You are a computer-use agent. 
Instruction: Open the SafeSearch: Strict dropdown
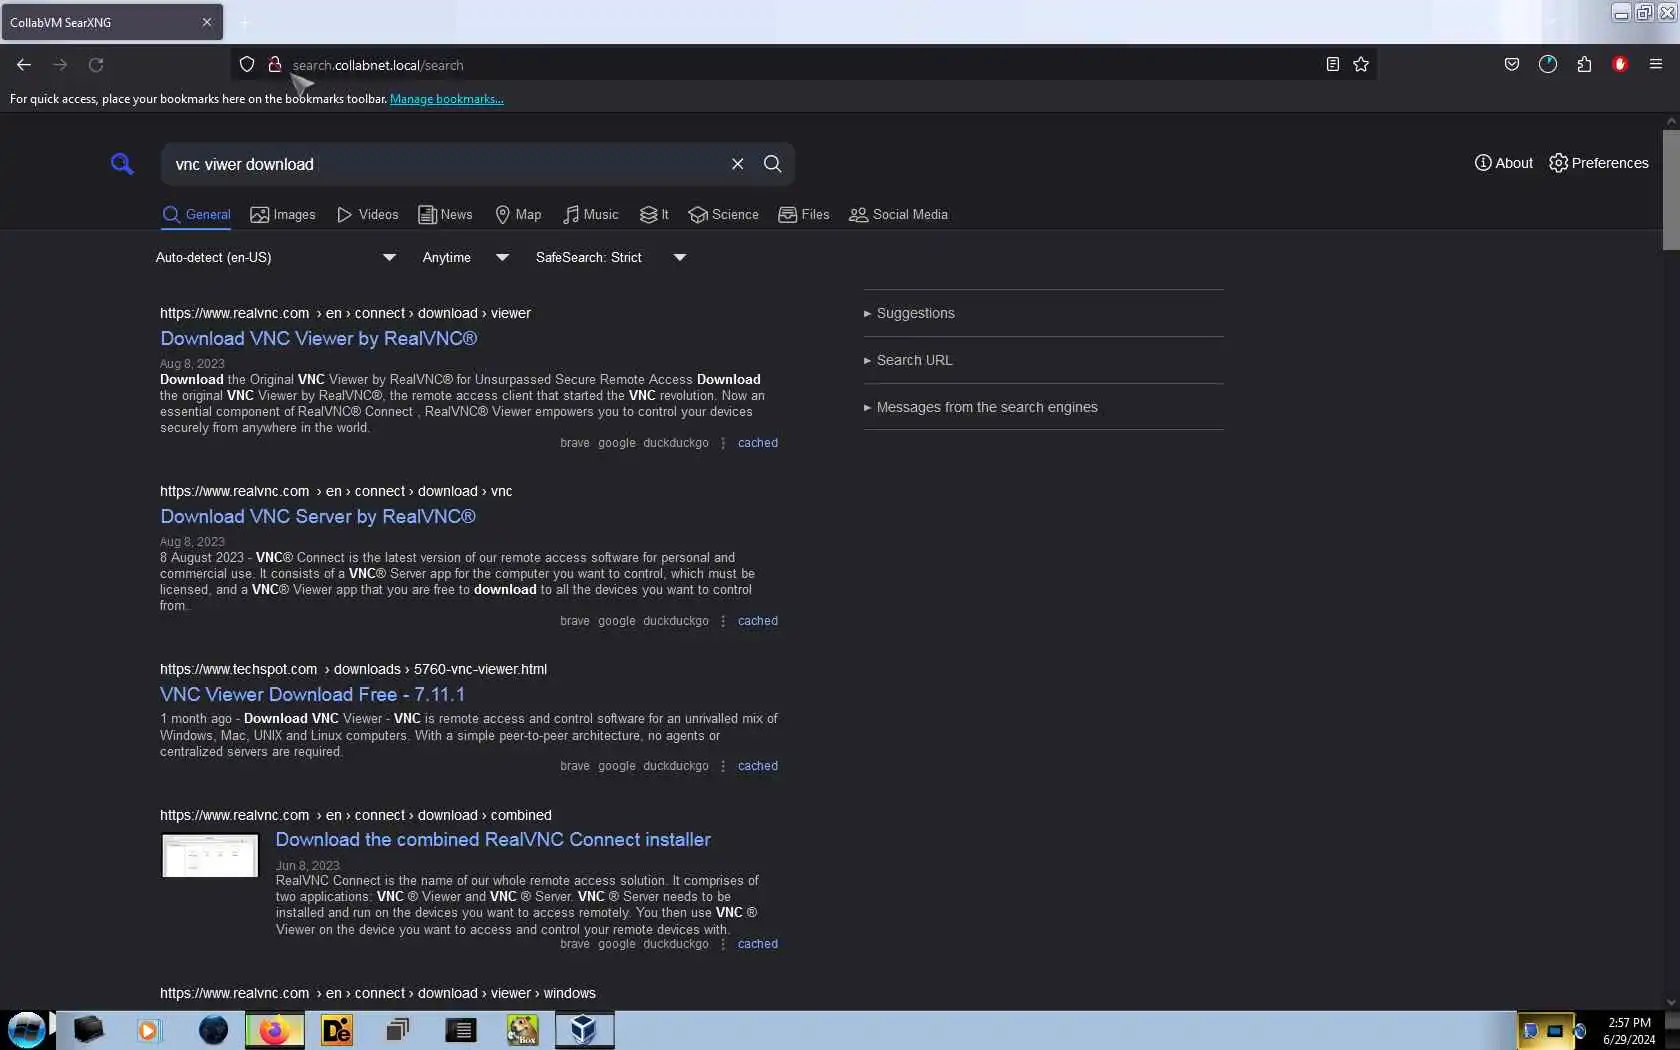point(611,258)
